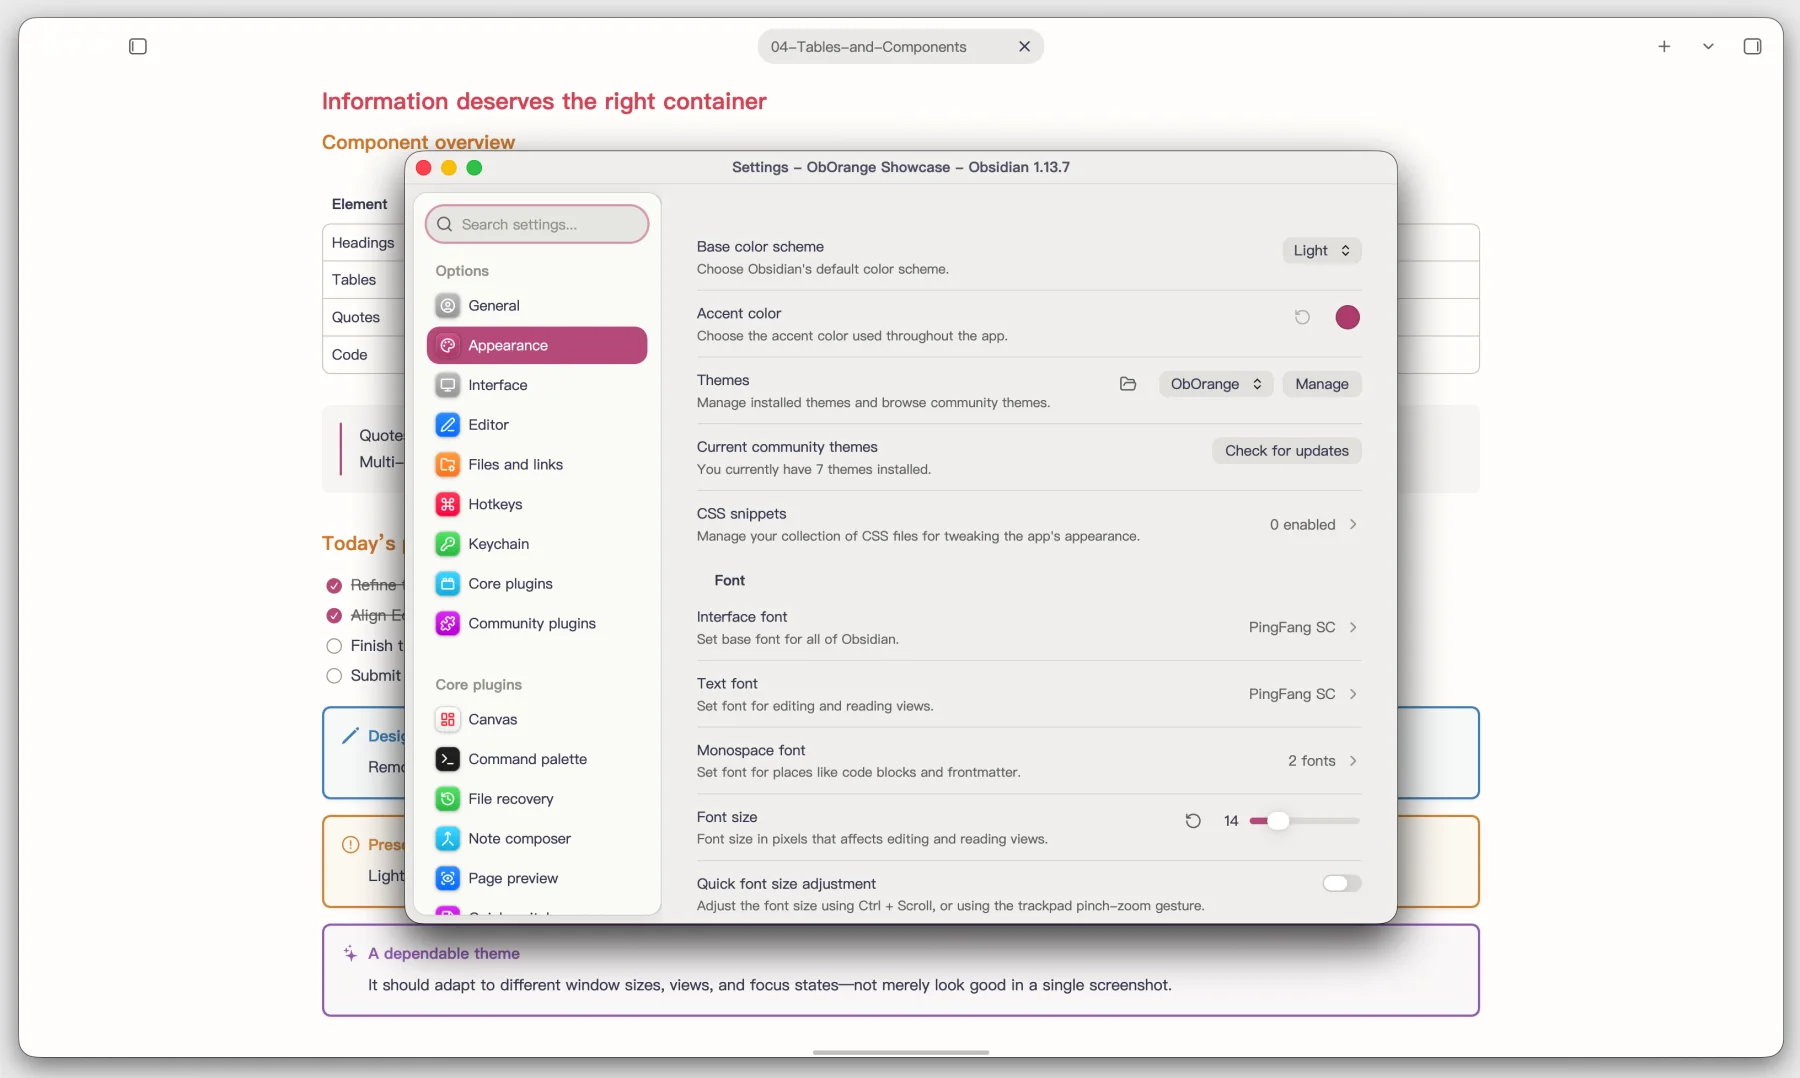Toggle the right sidebar icon in main window

click(x=1752, y=46)
